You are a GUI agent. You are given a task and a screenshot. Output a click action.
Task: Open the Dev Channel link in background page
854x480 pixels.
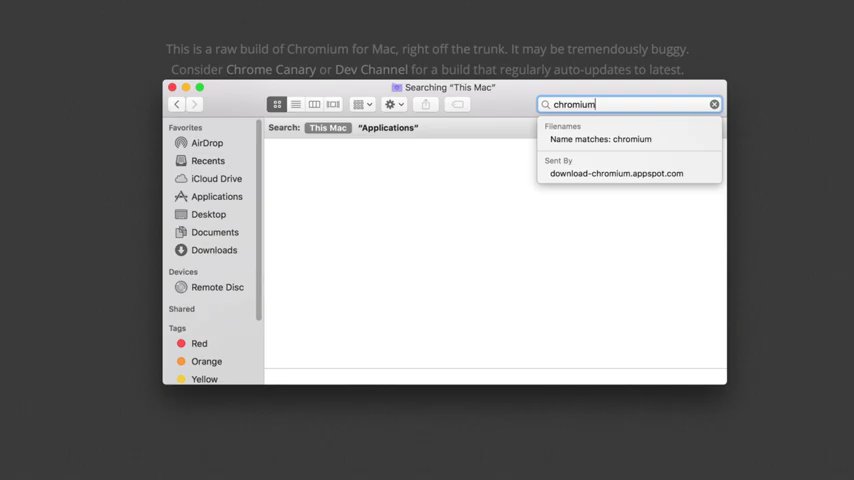(371, 70)
